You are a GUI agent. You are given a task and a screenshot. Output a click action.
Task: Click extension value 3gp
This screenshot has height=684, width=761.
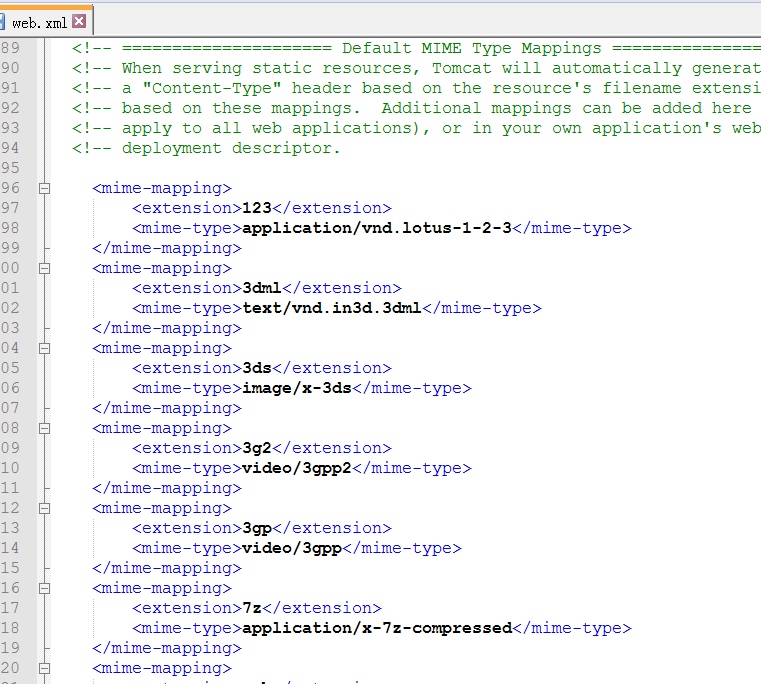point(257,528)
